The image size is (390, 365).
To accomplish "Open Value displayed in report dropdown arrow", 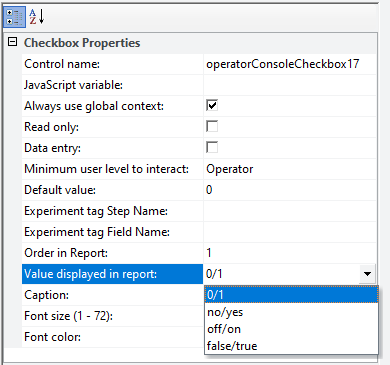I will point(367,274).
